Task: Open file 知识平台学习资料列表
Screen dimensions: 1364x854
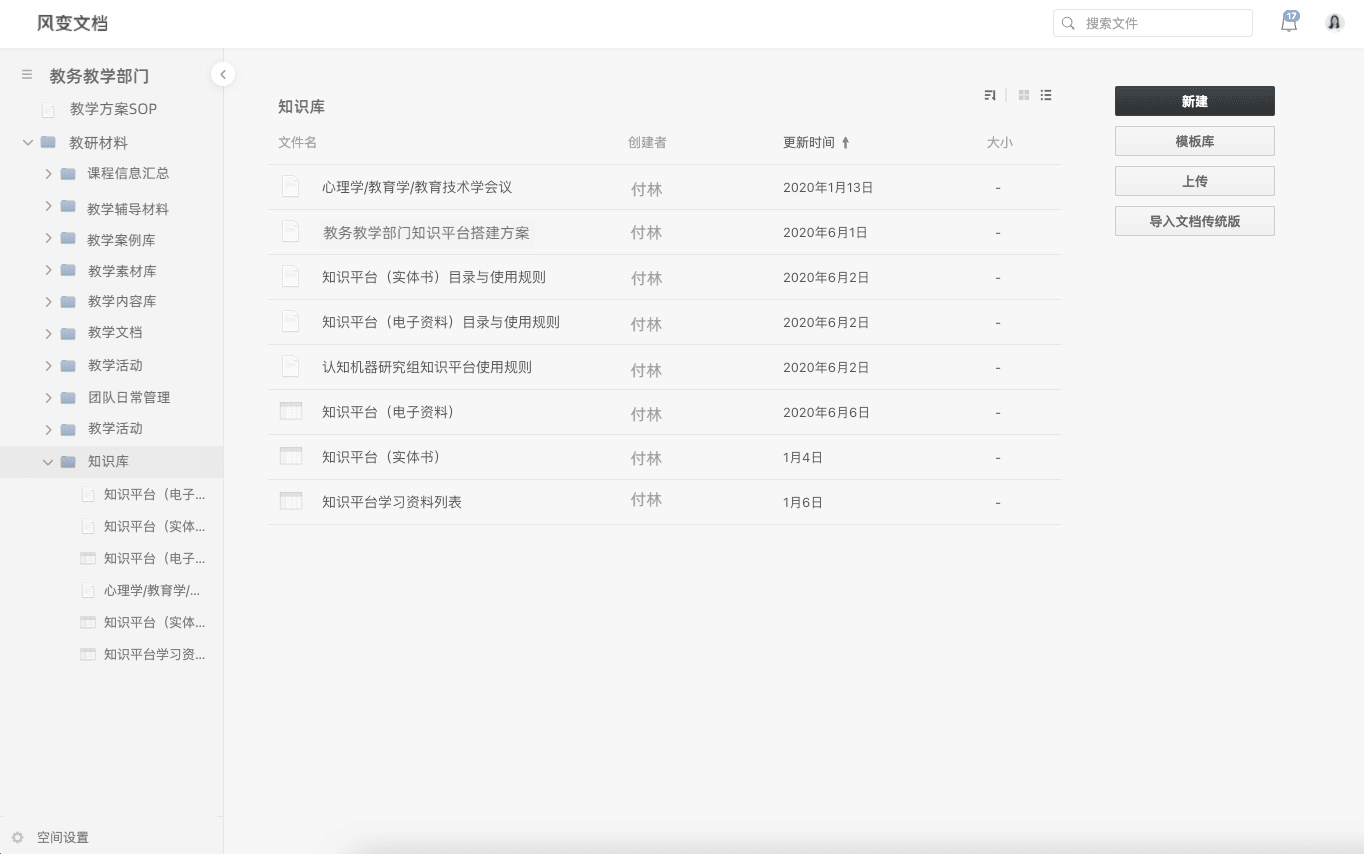Action: 392,502
